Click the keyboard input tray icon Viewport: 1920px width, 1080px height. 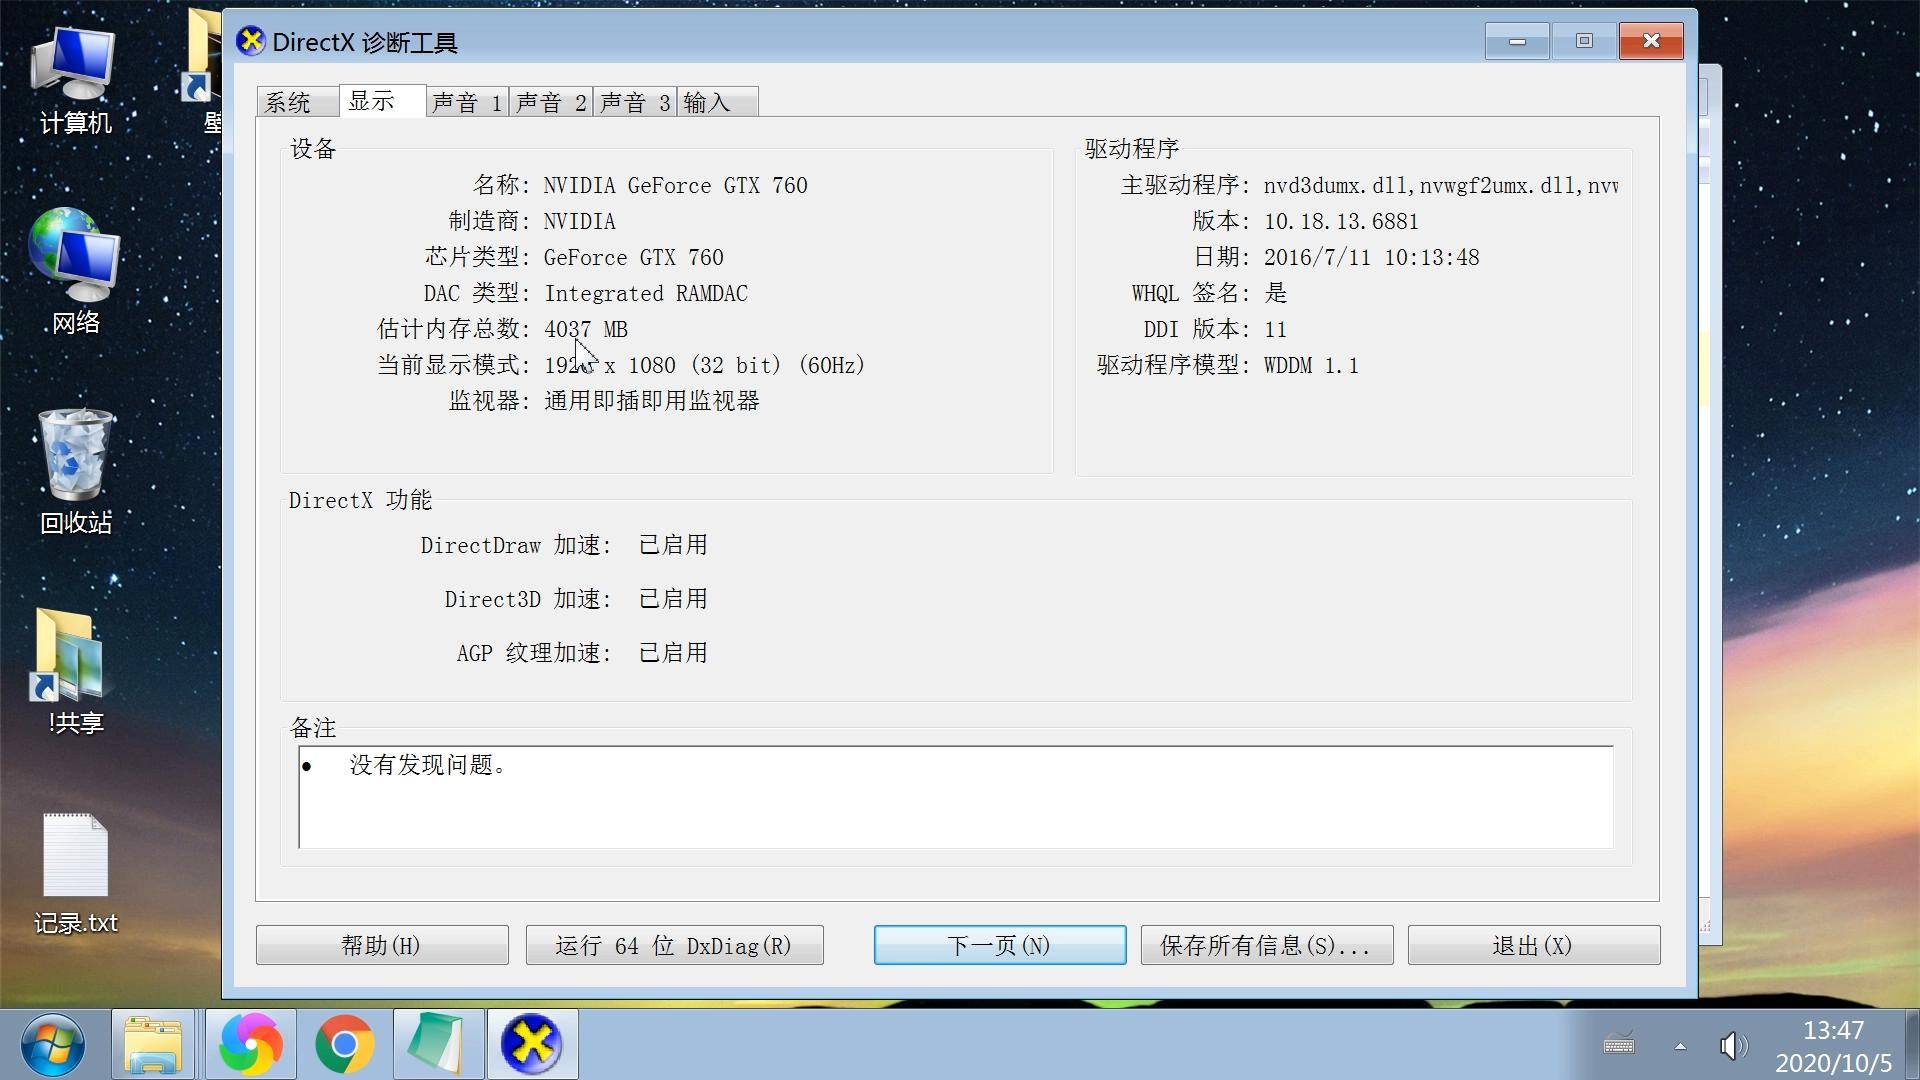(1619, 1045)
